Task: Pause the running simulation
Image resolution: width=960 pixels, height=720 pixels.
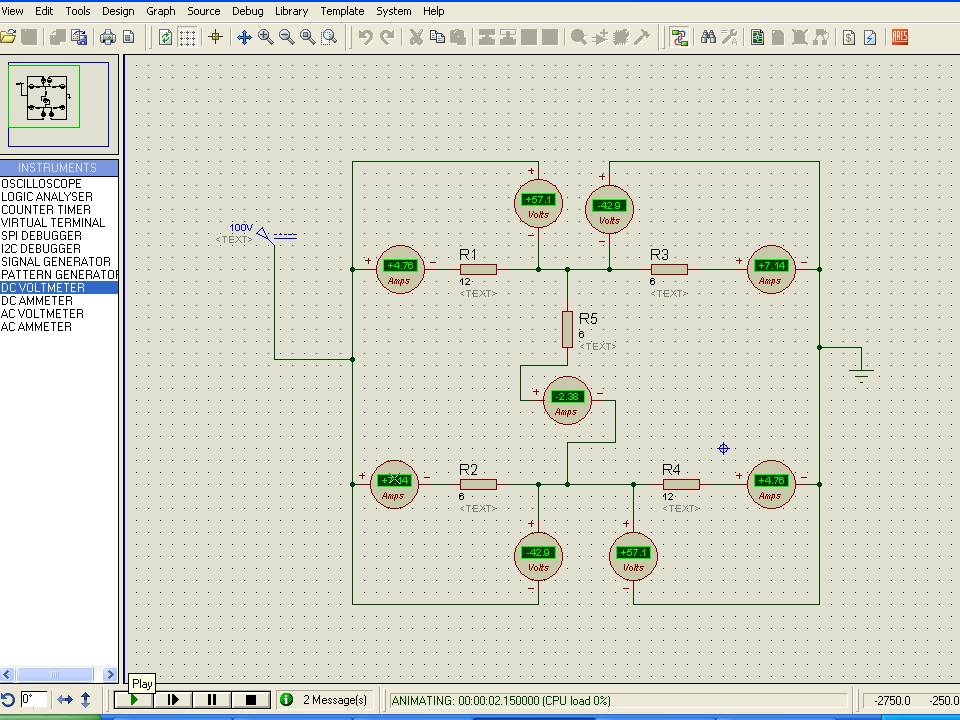Action: click(212, 700)
